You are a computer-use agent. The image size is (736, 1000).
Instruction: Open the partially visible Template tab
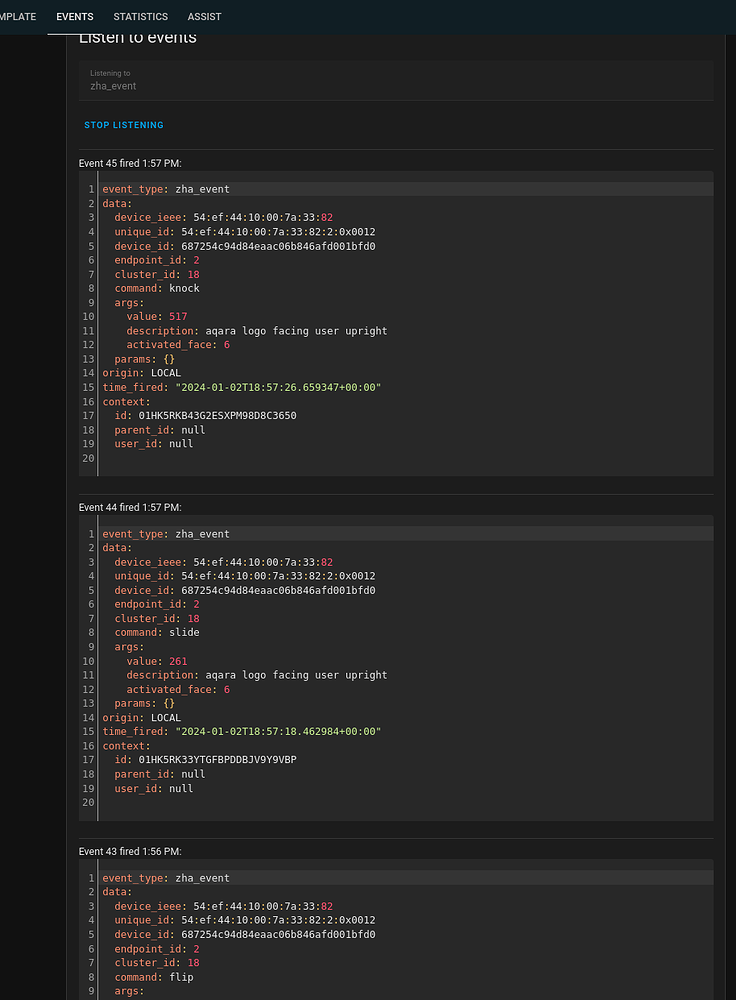[x=18, y=17]
